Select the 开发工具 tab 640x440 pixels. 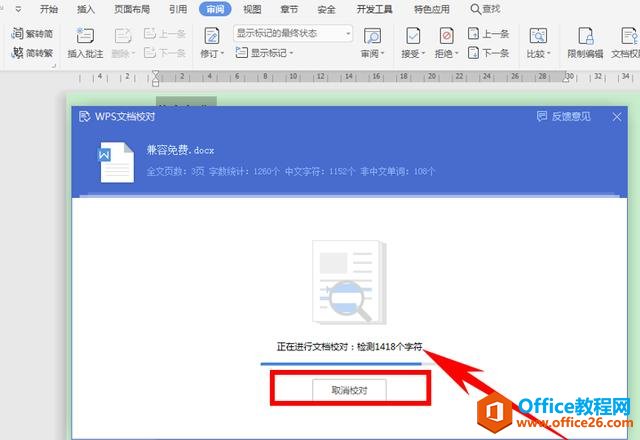[374, 9]
